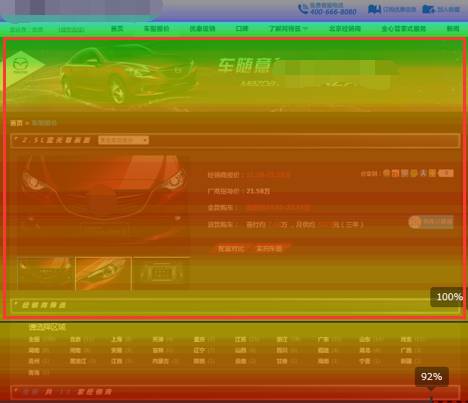
Task: Expand the 了解阿特兹 navigation dropdown
Action: (x=288, y=29)
